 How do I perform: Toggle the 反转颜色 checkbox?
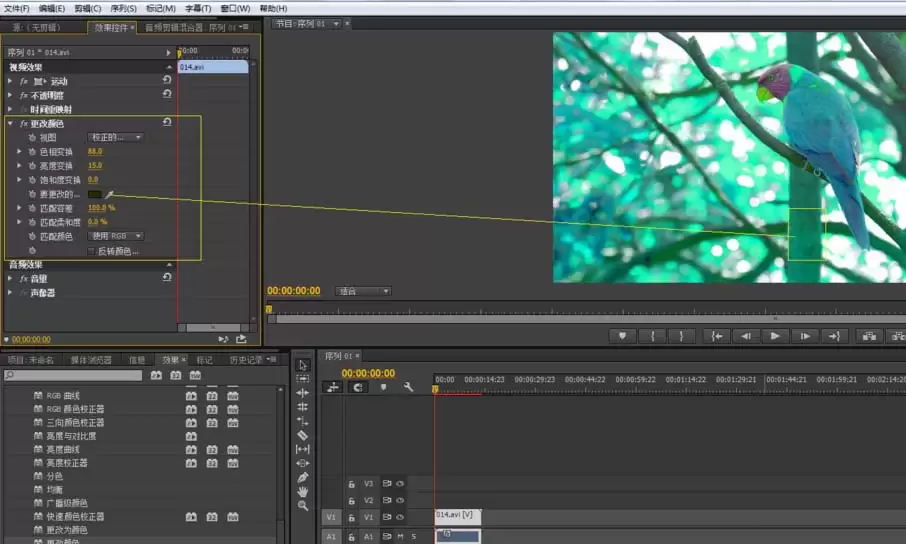tap(91, 250)
